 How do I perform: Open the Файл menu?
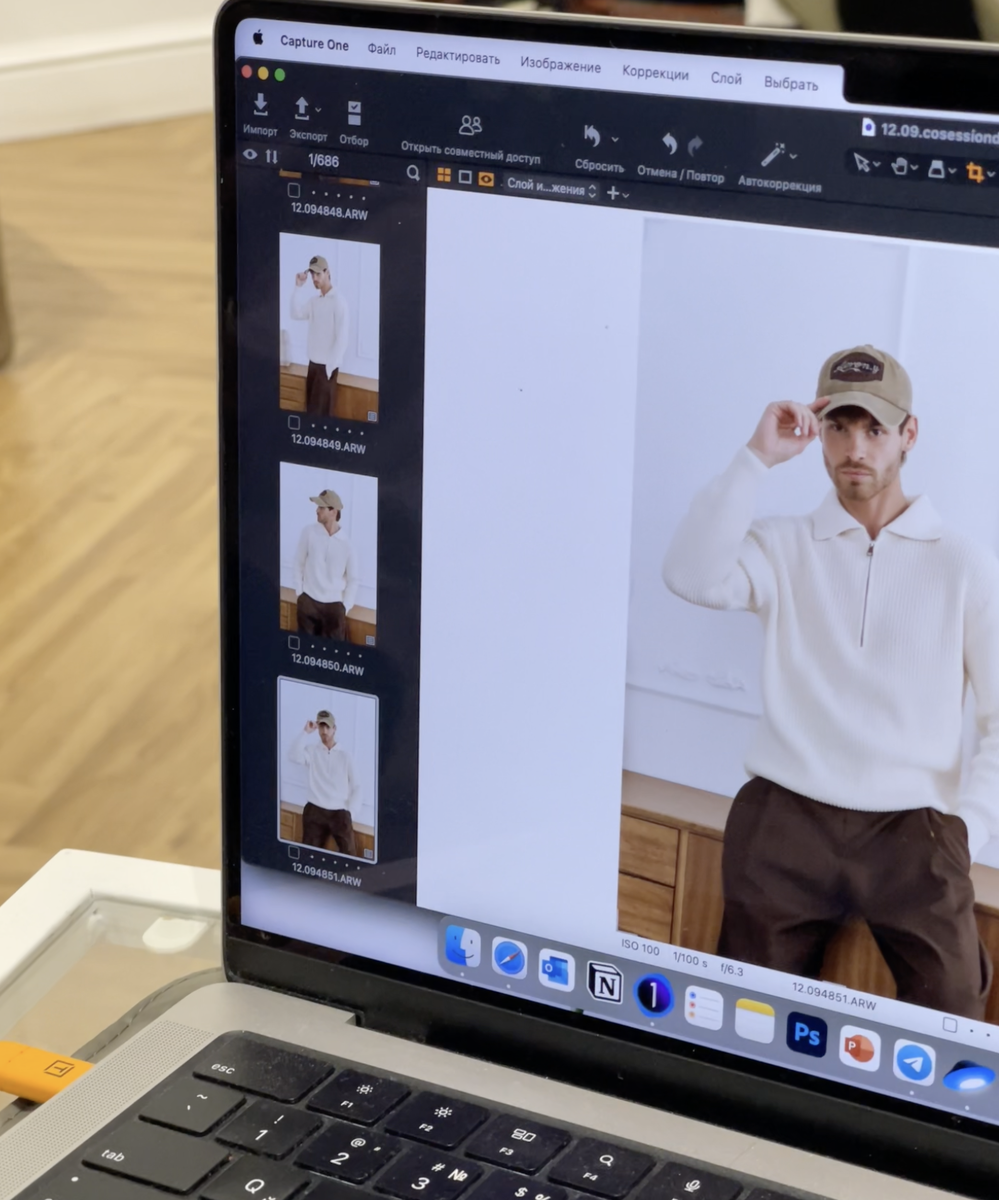381,49
